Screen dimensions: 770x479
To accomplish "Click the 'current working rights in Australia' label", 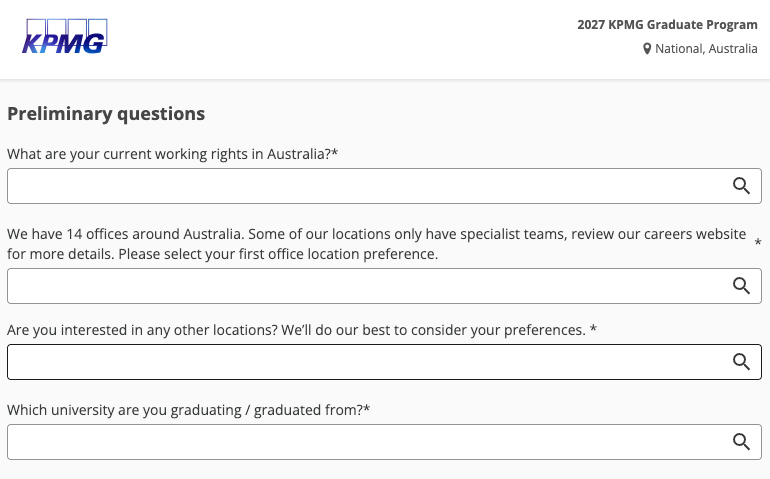I will [168, 154].
